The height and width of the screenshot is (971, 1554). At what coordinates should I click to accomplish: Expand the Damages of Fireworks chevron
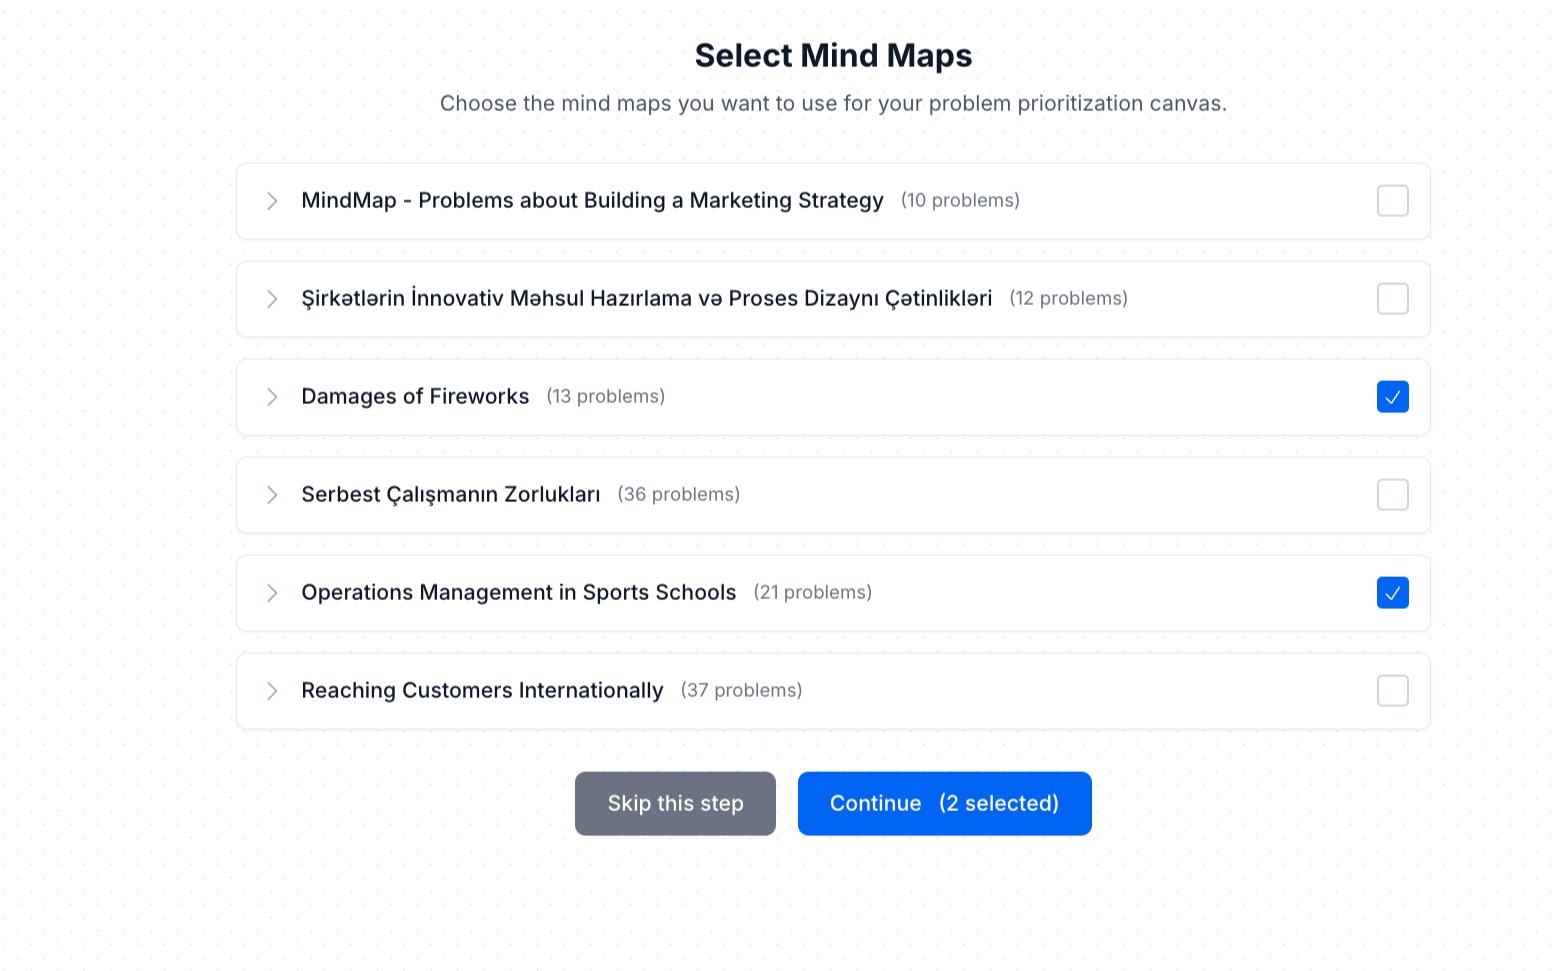tap(272, 397)
